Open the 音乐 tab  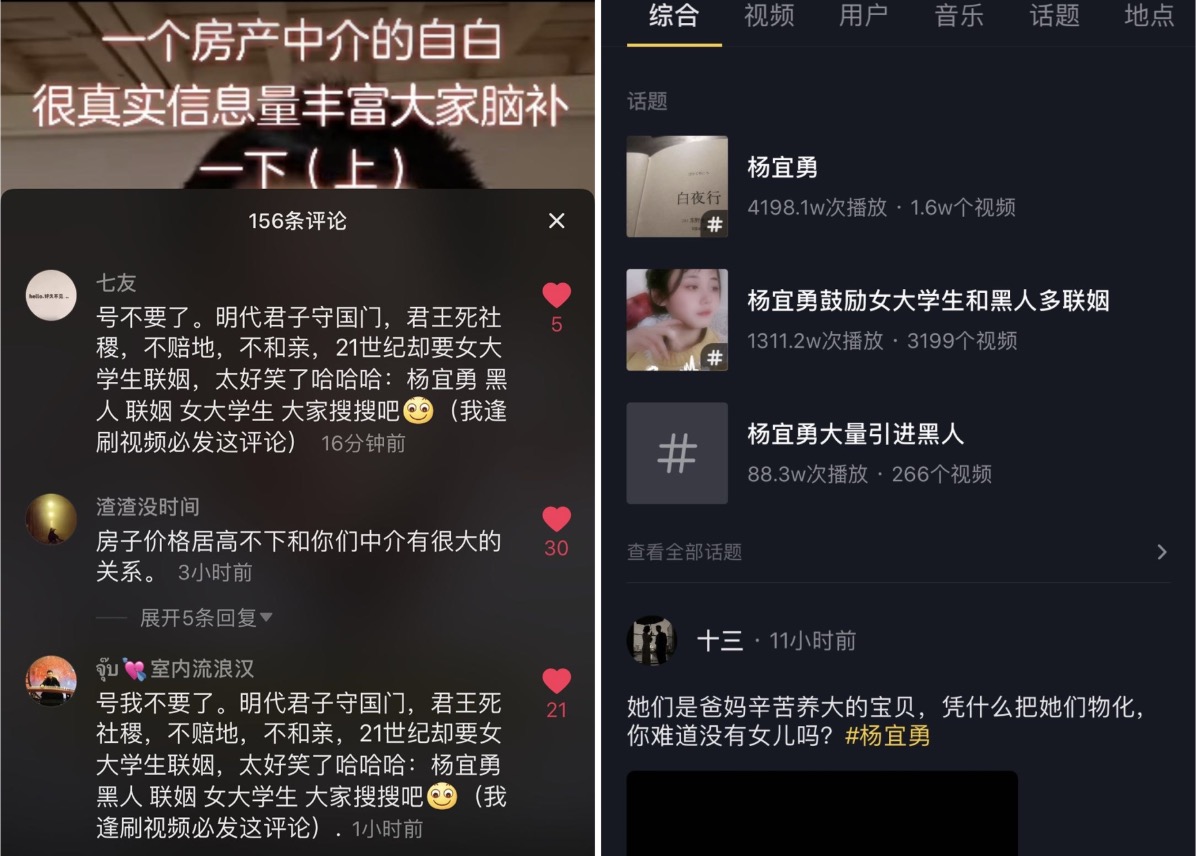point(959,15)
